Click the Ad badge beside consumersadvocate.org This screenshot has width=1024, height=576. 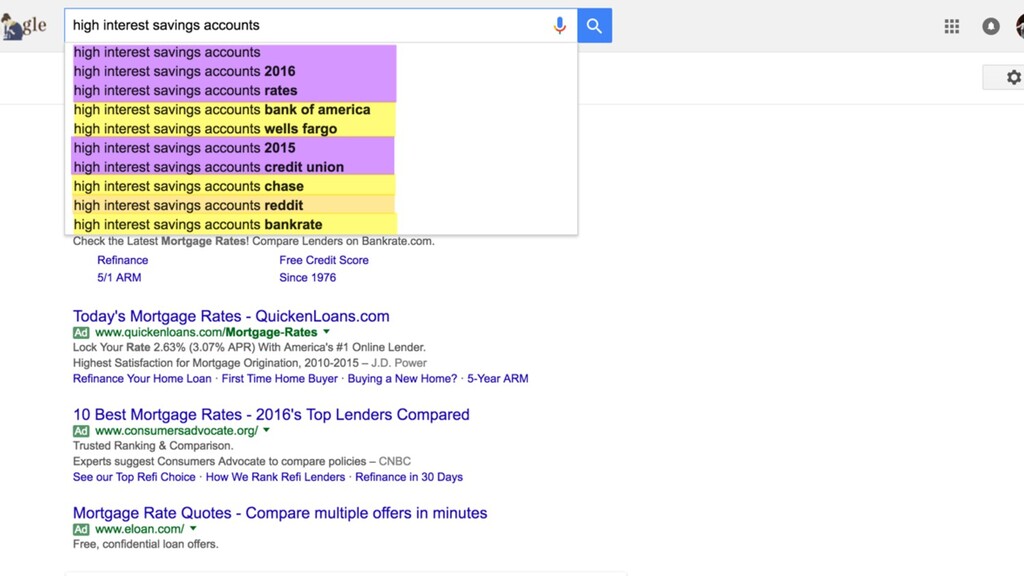pyautogui.click(x=81, y=431)
